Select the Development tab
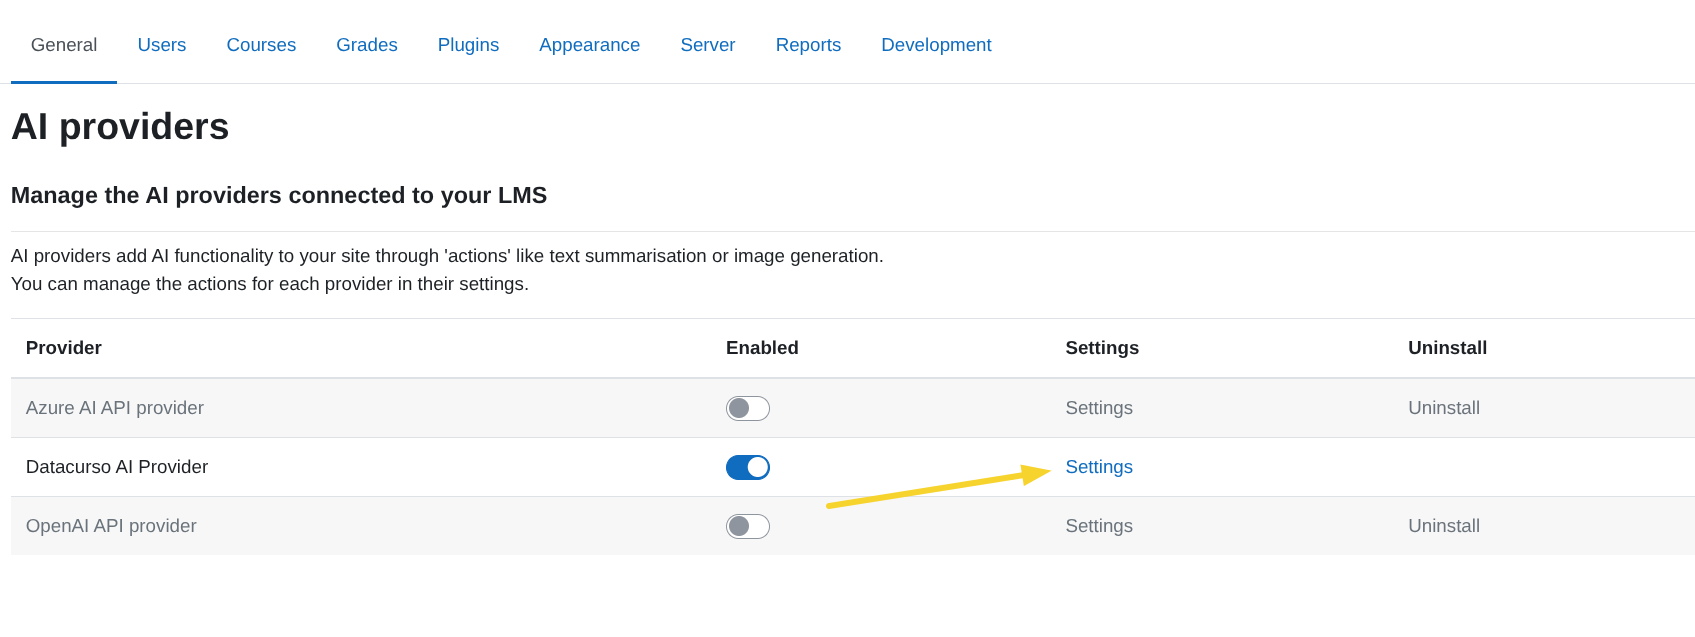This screenshot has width=1695, height=637. 936,45
